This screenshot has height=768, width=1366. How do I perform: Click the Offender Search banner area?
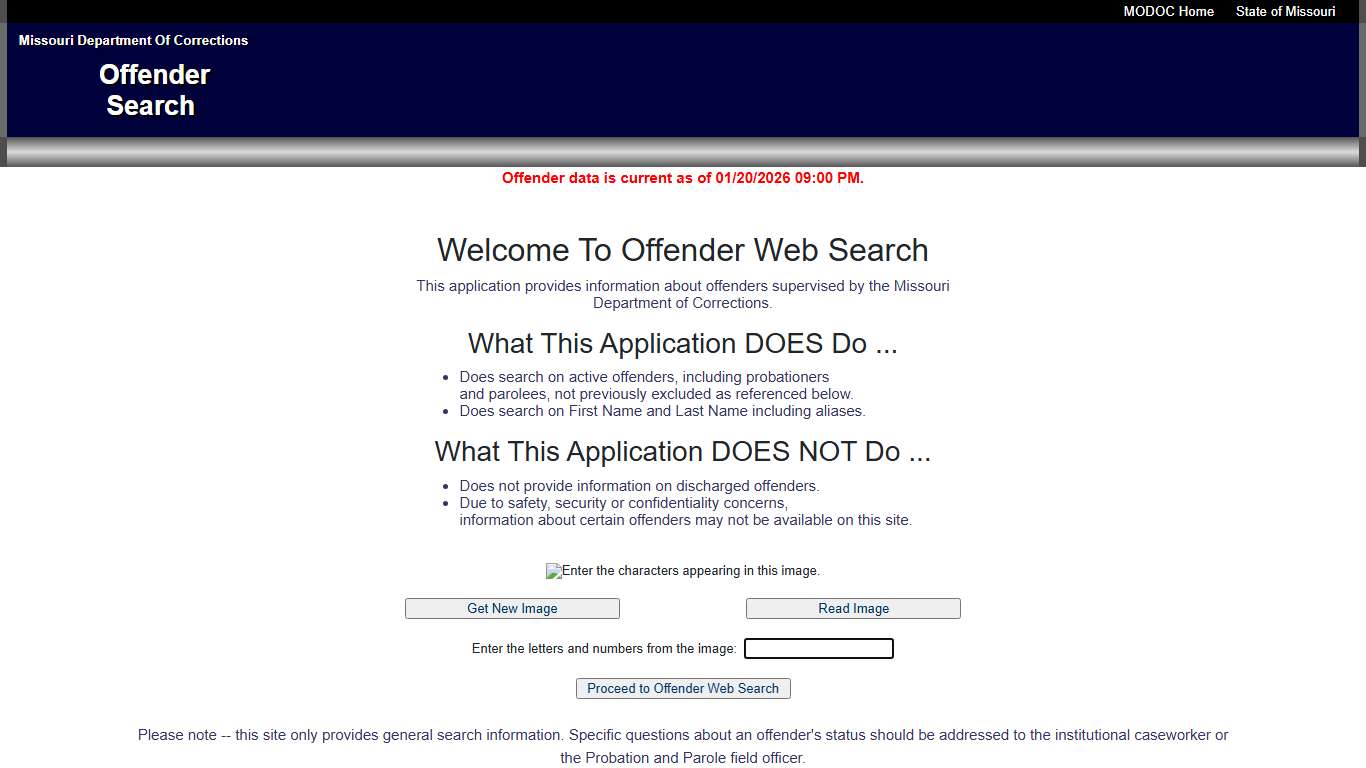153,90
